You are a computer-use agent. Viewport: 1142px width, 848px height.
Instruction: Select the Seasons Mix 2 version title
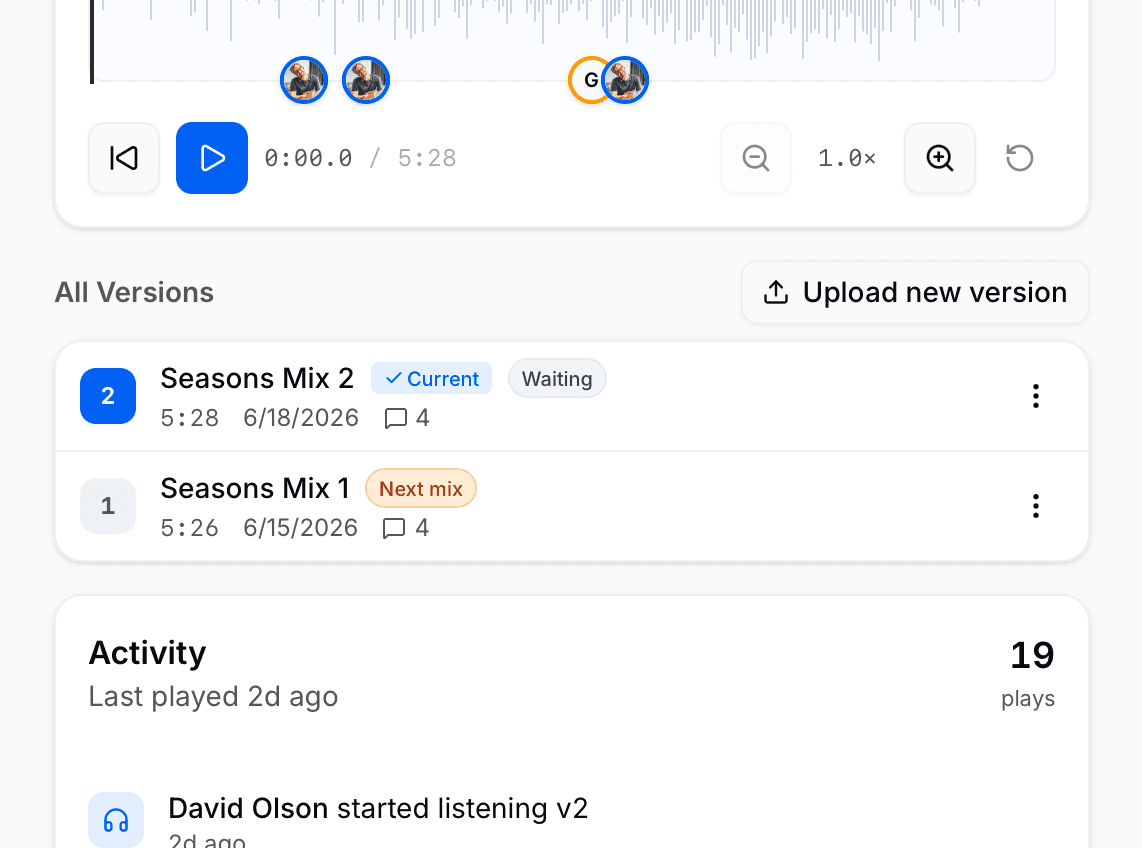point(257,379)
